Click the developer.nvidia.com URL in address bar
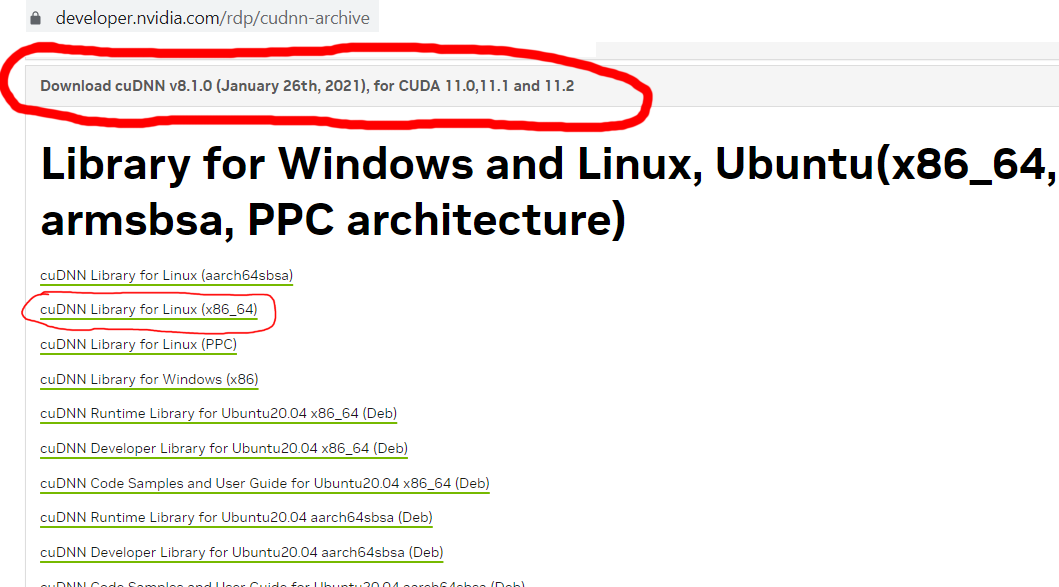 [212, 18]
